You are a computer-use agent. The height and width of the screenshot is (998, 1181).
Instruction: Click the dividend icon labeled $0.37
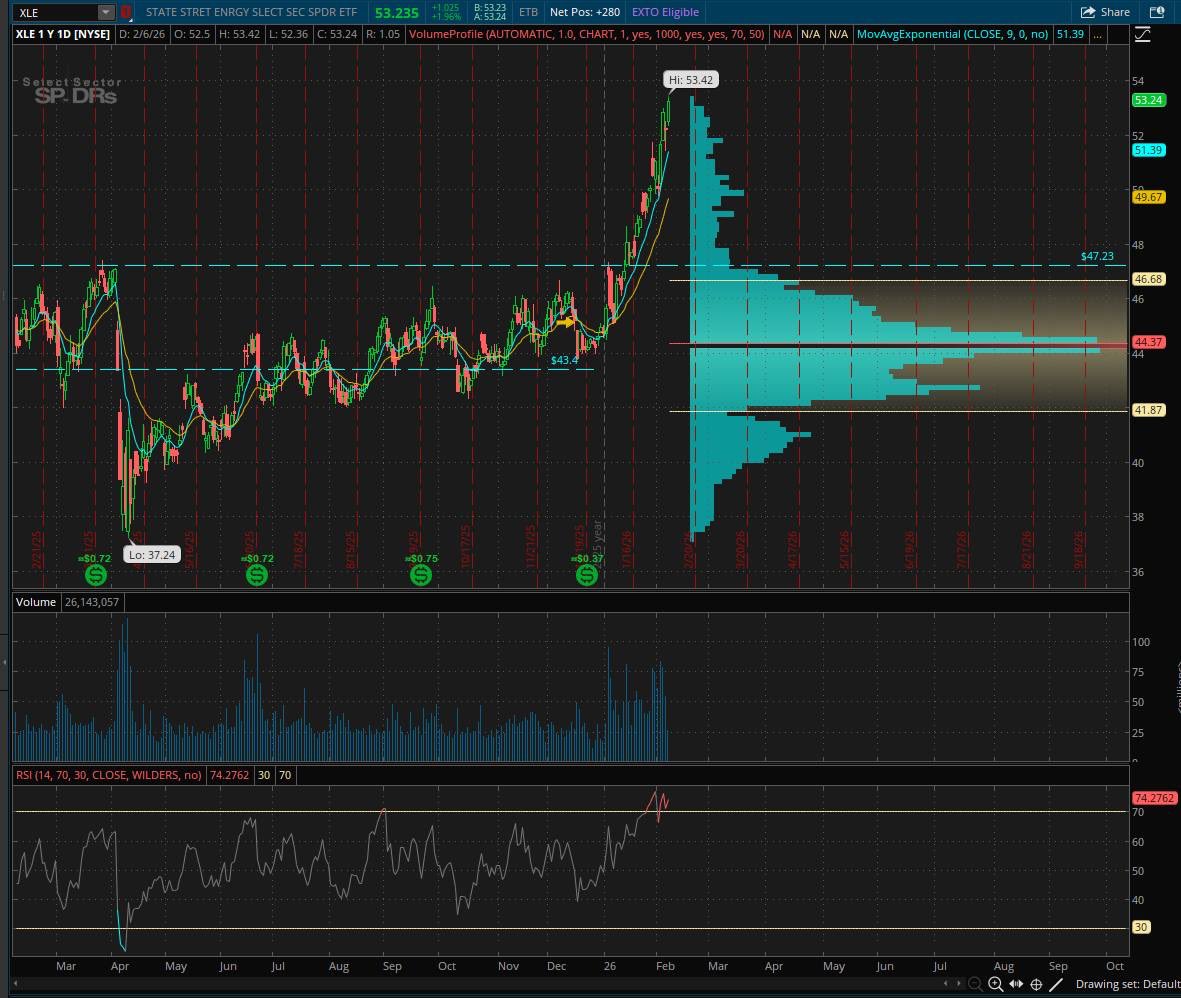coord(587,575)
